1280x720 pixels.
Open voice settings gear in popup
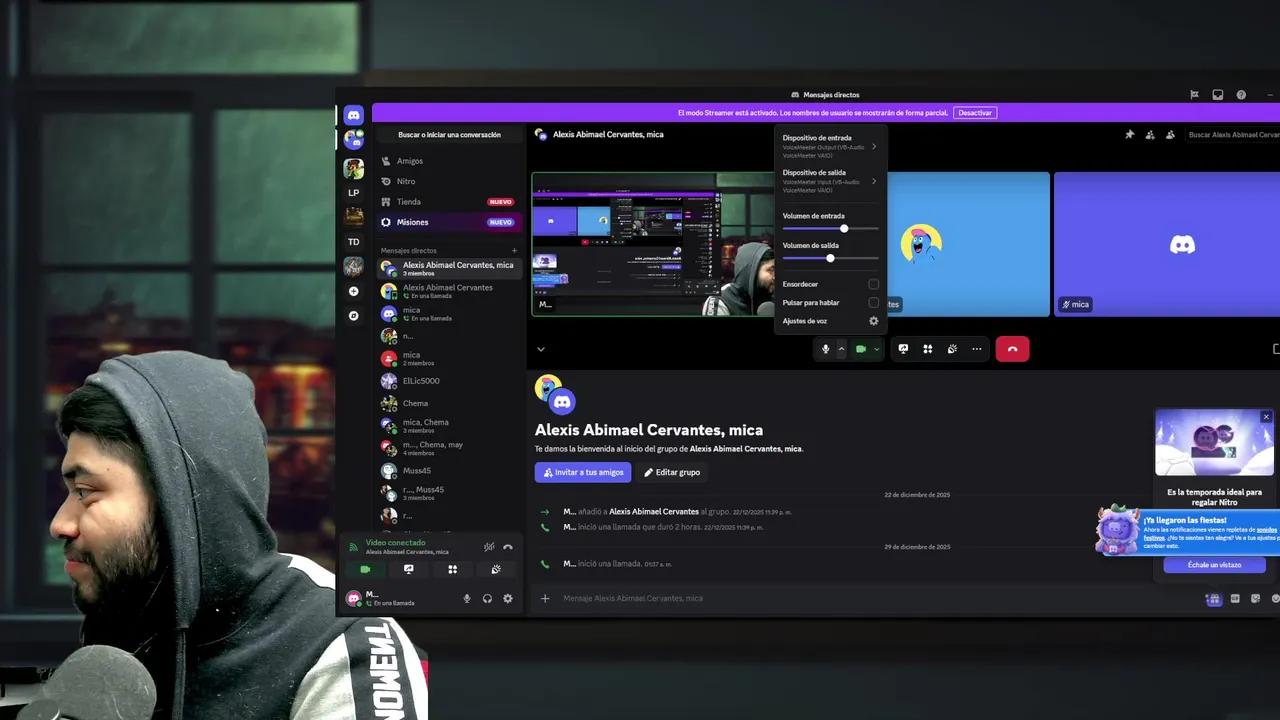[873, 321]
